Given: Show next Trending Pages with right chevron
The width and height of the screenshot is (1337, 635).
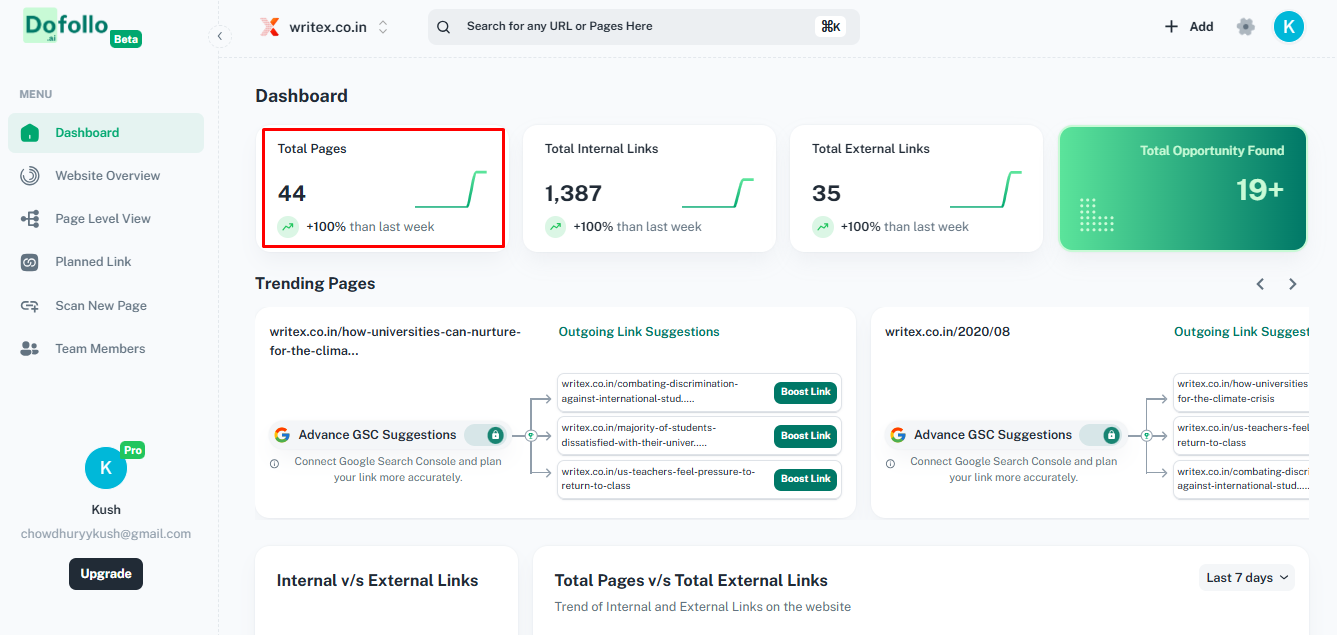Looking at the screenshot, I should point(1293,284).
